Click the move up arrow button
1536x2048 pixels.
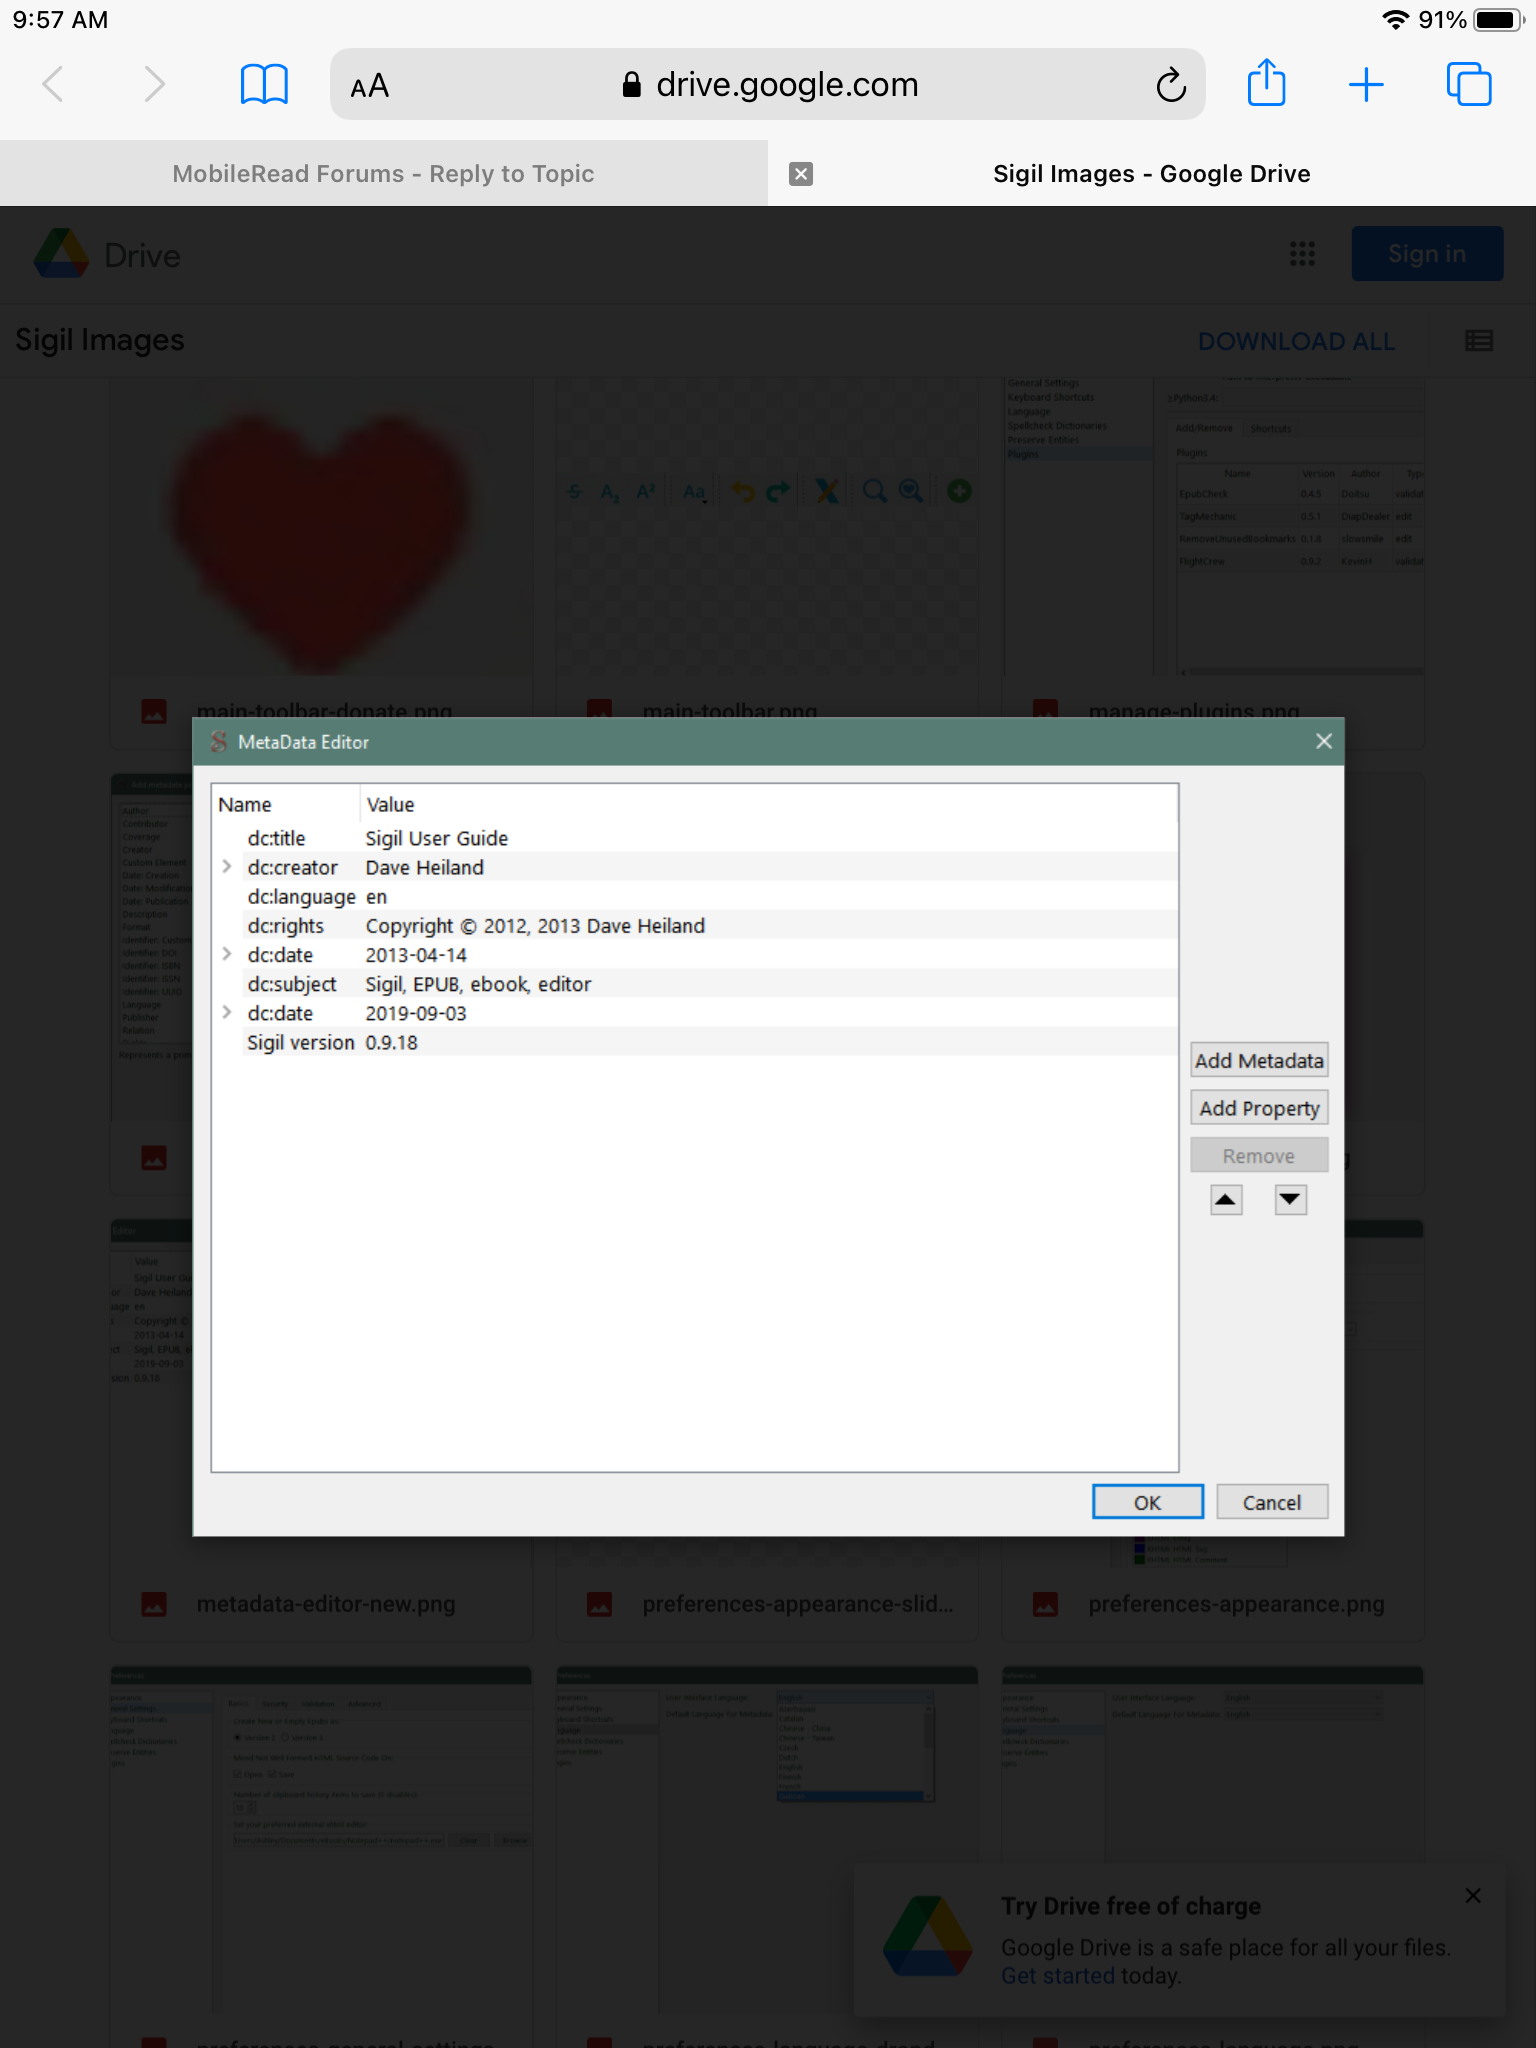tap(1226, 1199)
